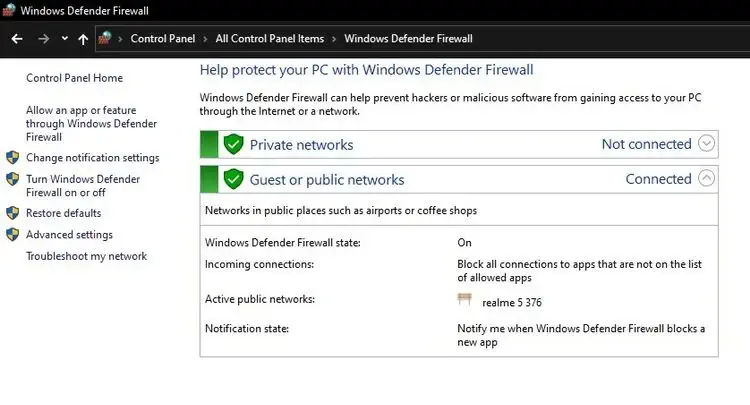Select Control Panel in the breadcrumb path

[163, 39]
